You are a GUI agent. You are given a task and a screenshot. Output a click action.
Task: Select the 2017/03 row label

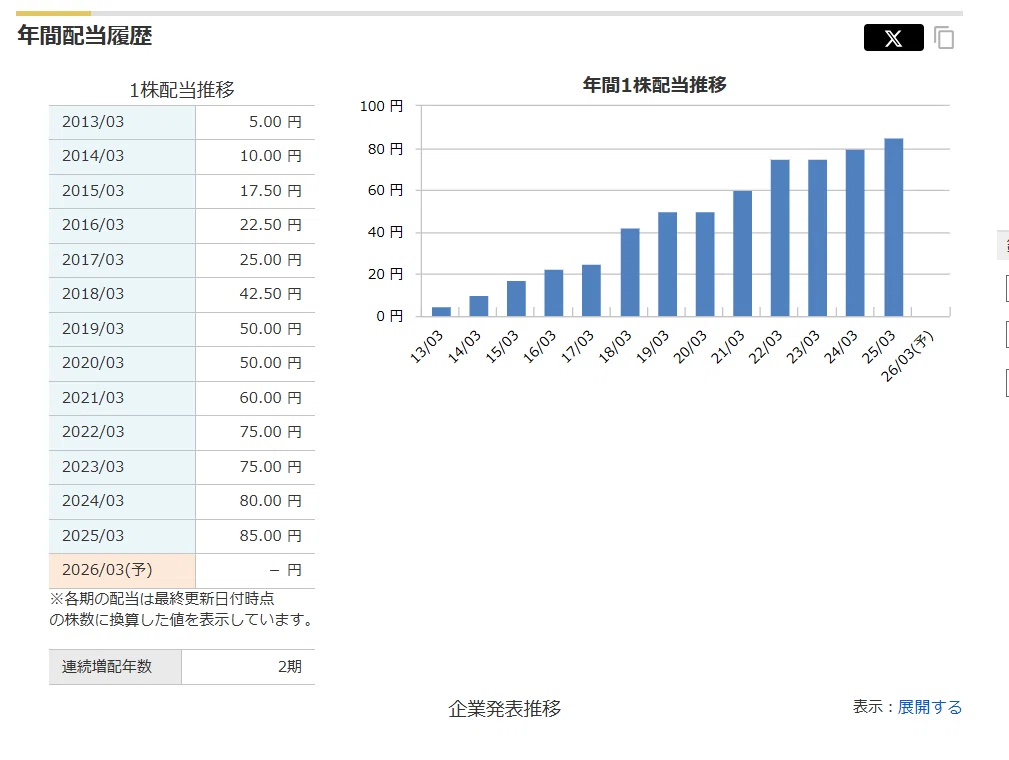click(x=122, y=260)
